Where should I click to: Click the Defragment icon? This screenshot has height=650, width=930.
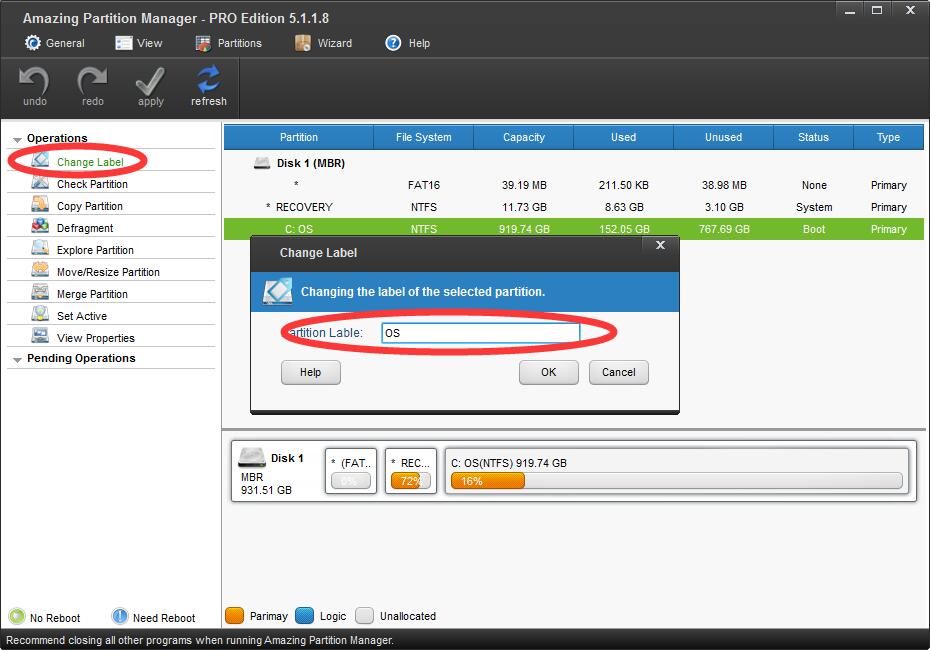40,226
